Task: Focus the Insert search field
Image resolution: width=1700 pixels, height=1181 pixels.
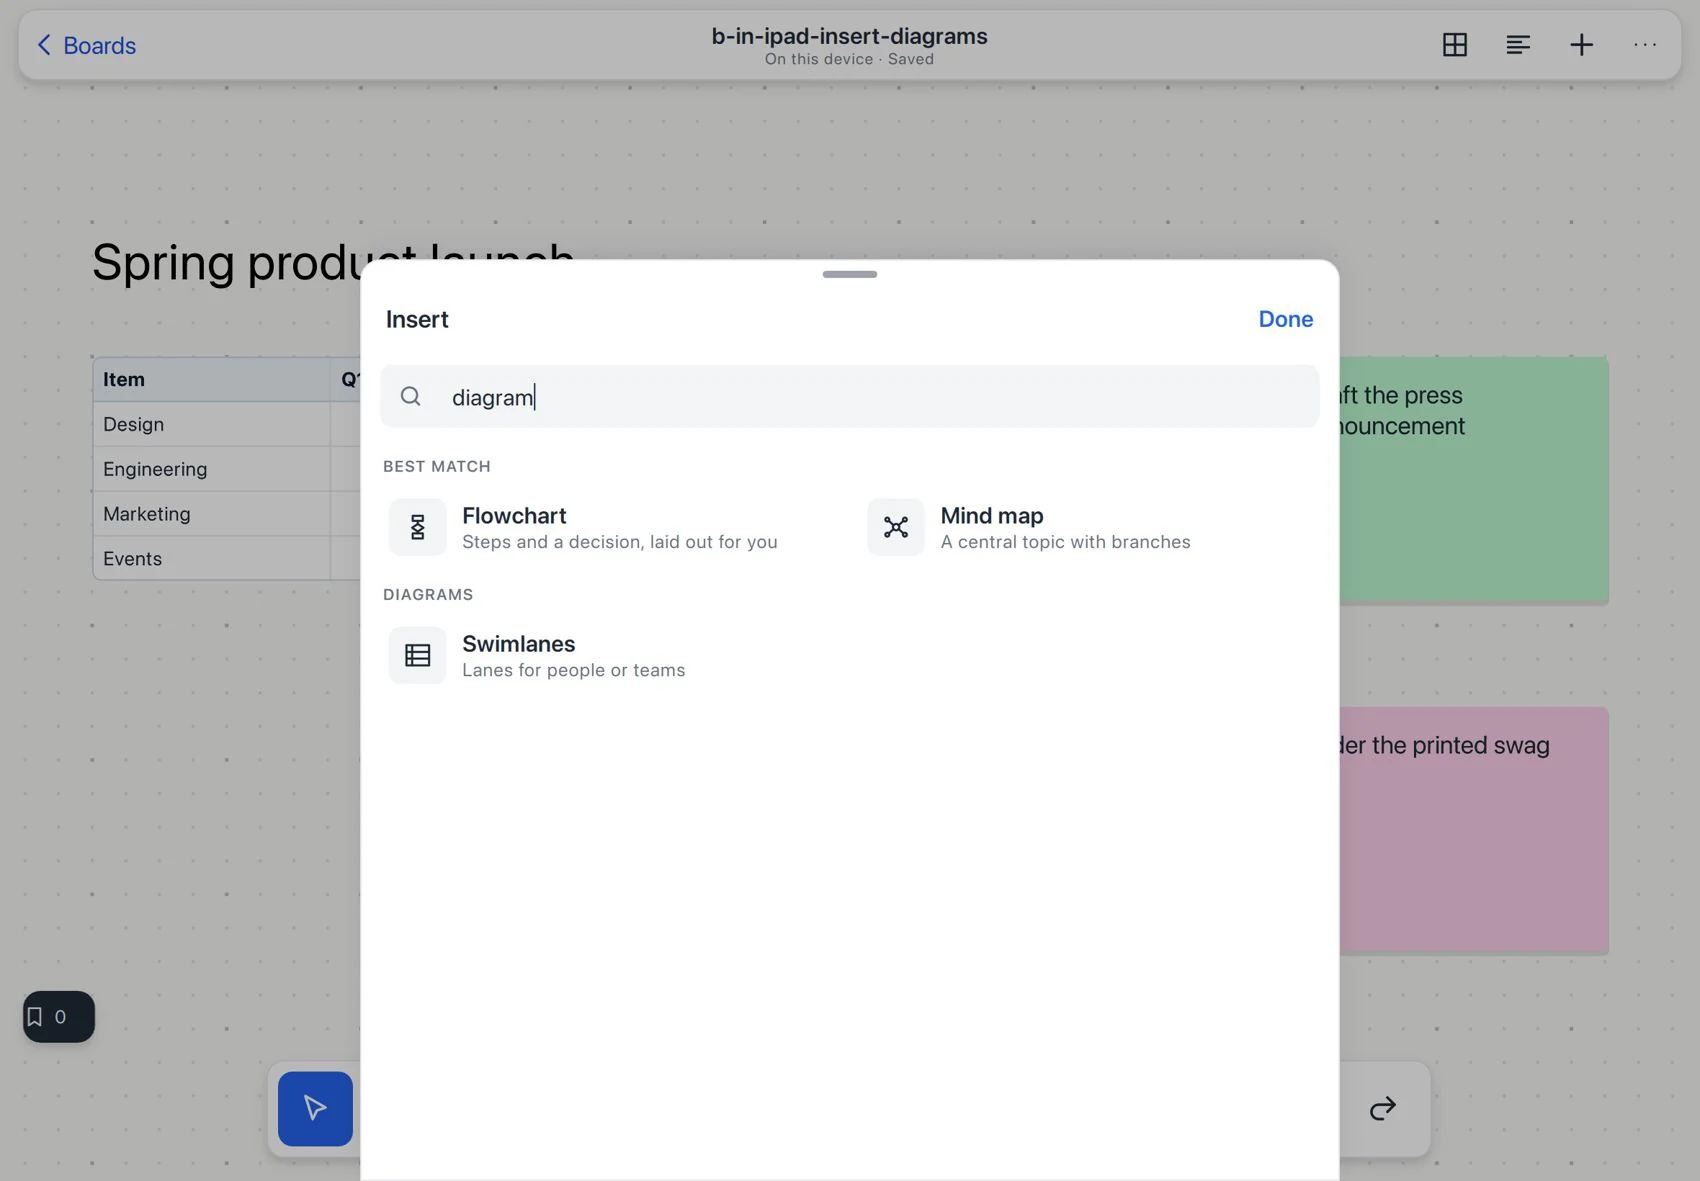Action: [849, 397]
